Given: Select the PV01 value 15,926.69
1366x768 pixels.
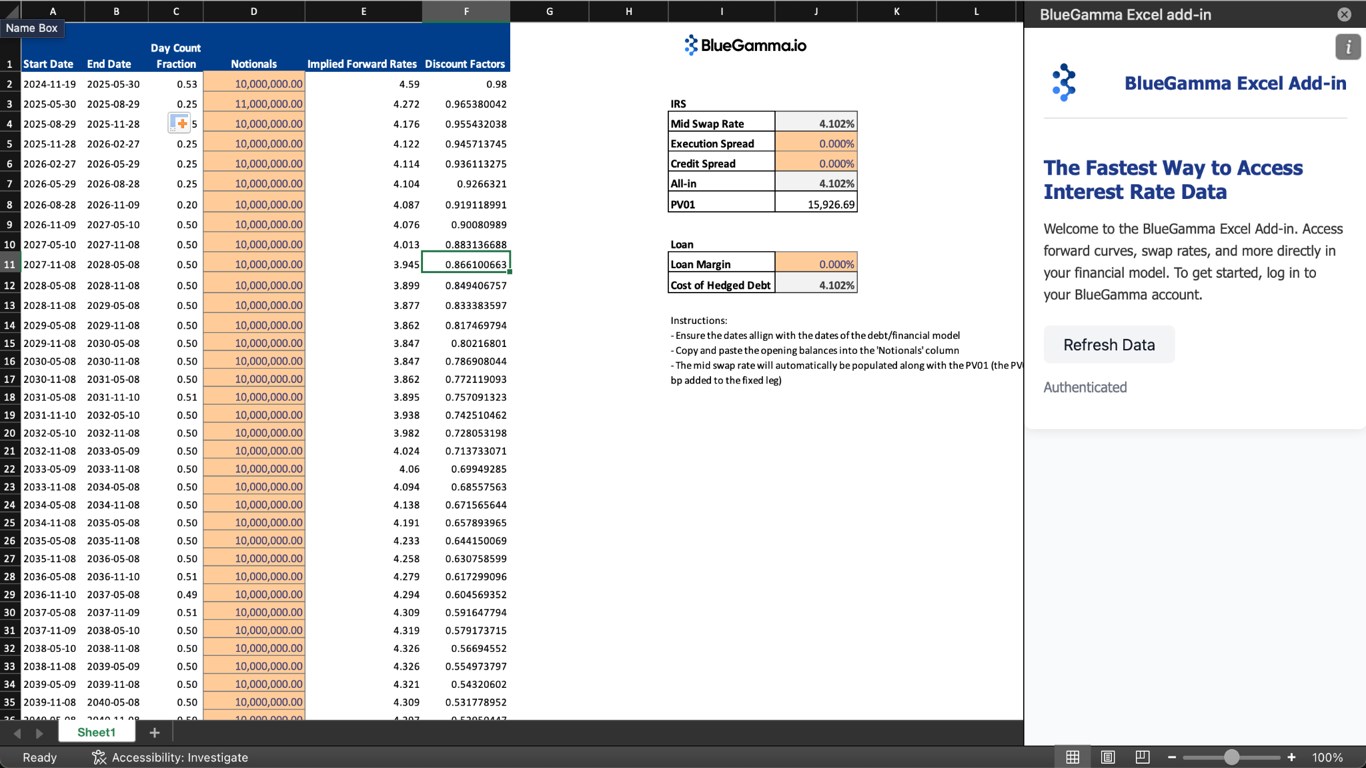Looking at the screenshot, I should [816, 204].
